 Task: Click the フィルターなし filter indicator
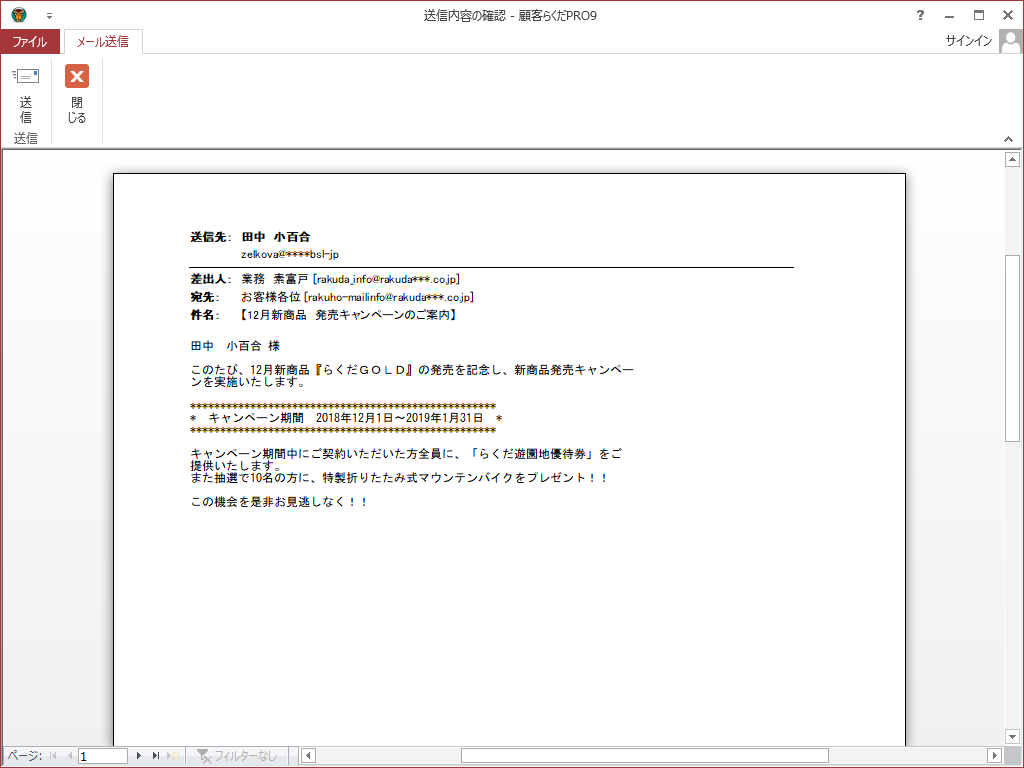coord(236,756)
